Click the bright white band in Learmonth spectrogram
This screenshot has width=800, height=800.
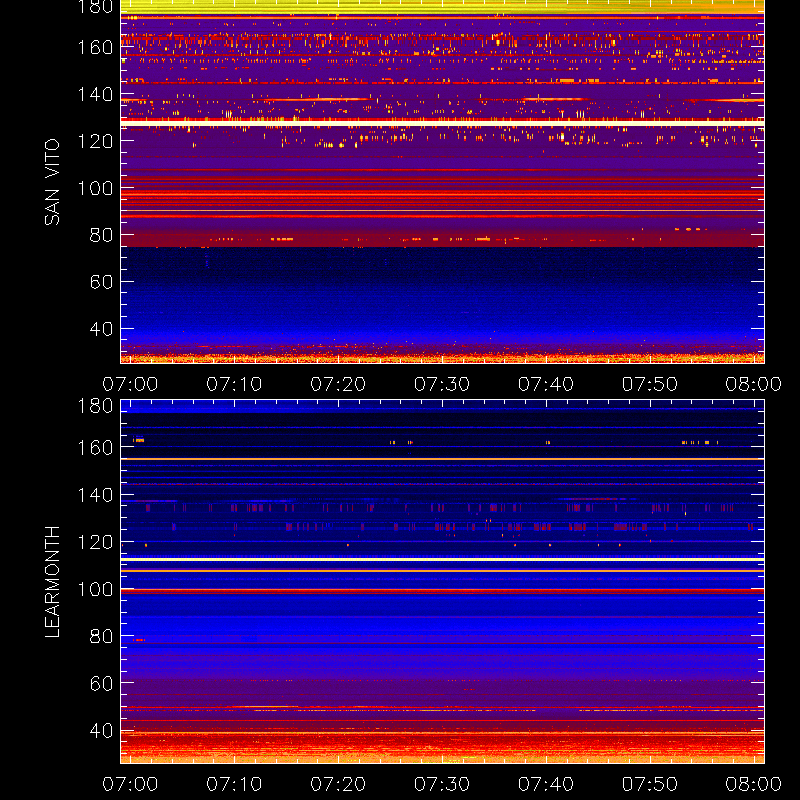(x=442, y=560)
